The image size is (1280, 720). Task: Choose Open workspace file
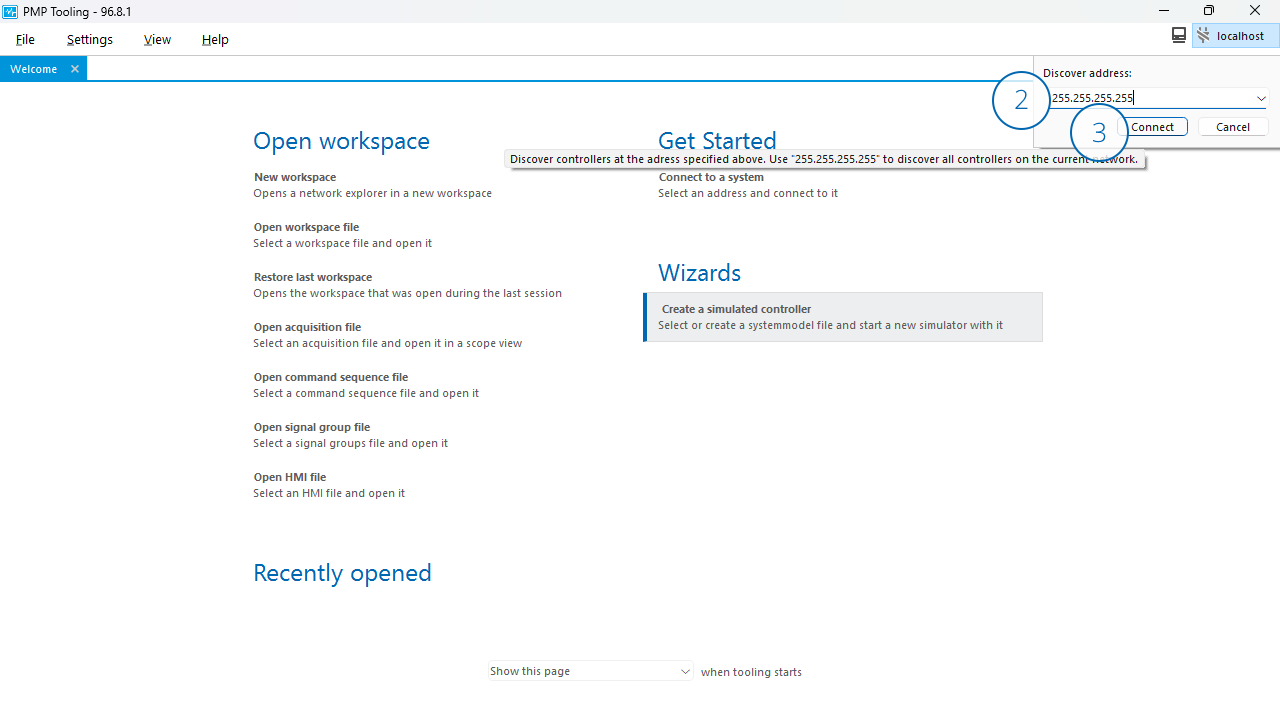(x=306, y=227)
